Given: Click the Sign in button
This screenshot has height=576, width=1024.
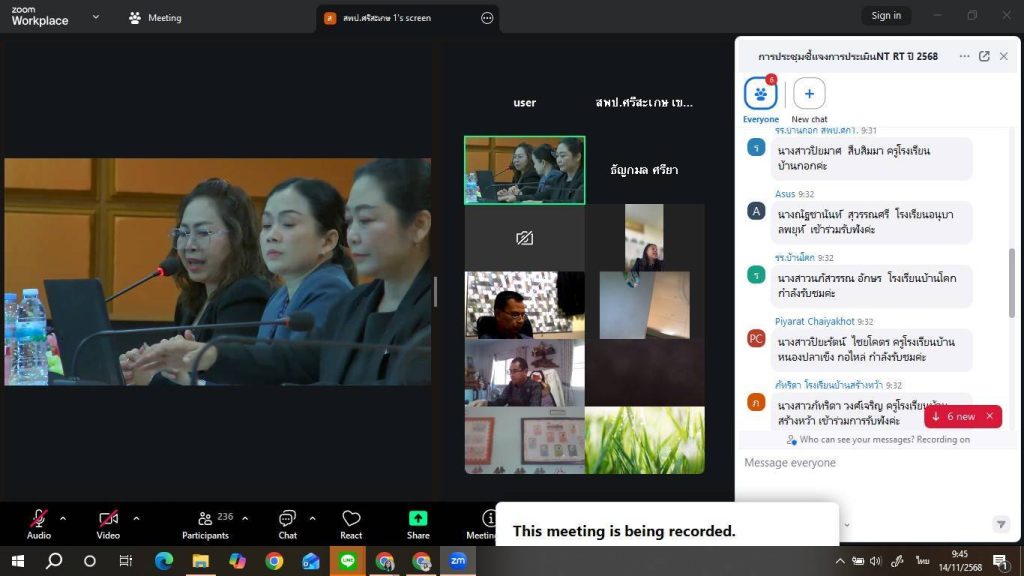Looking at the screenshot, I should [x=885, y=15].
